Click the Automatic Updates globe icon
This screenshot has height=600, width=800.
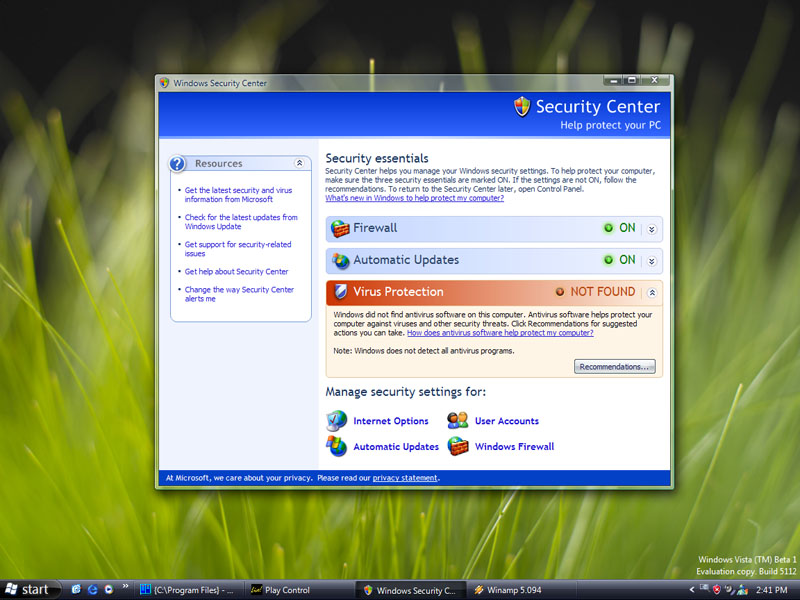[340, 261]
